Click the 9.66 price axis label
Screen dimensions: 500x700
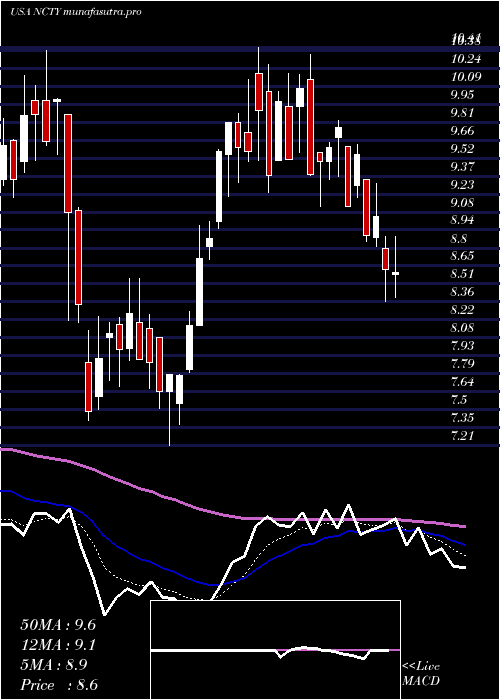462,131
